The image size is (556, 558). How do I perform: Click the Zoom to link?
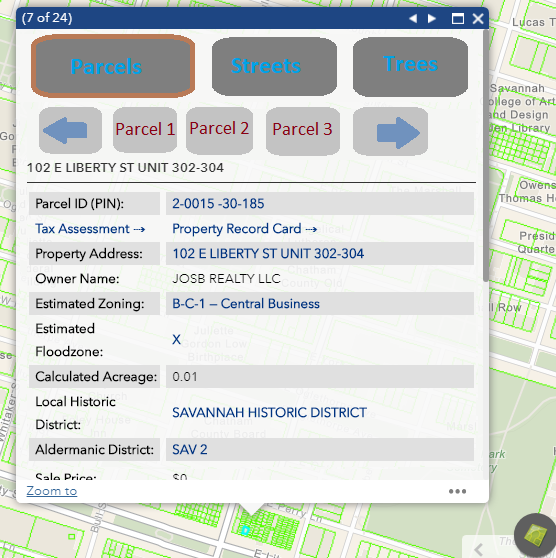52,491
